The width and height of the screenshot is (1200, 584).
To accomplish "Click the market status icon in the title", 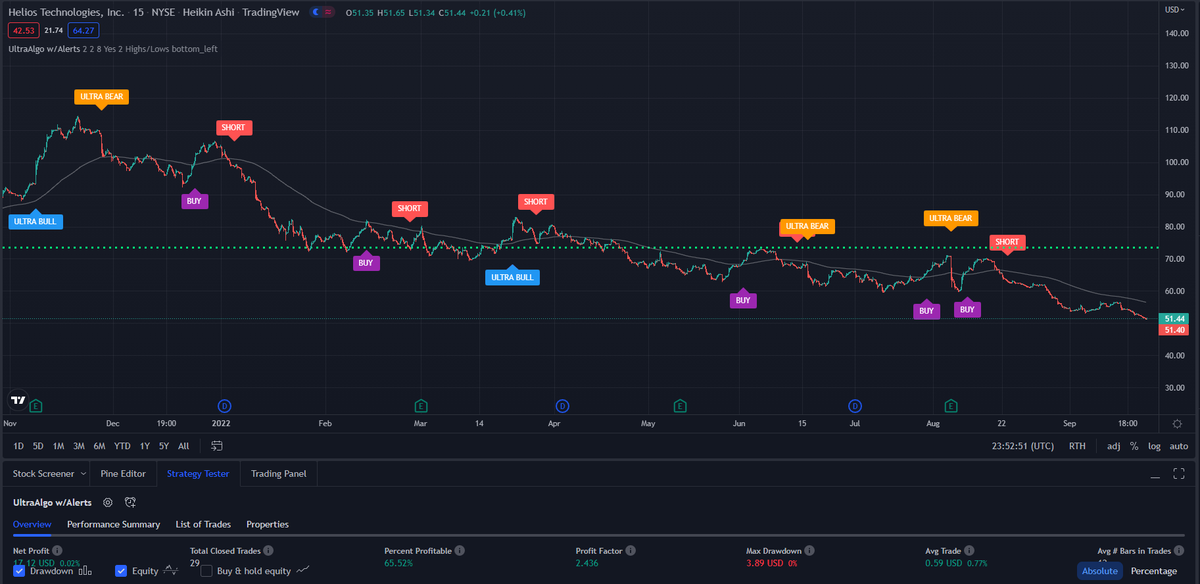I will coord(322,13).
